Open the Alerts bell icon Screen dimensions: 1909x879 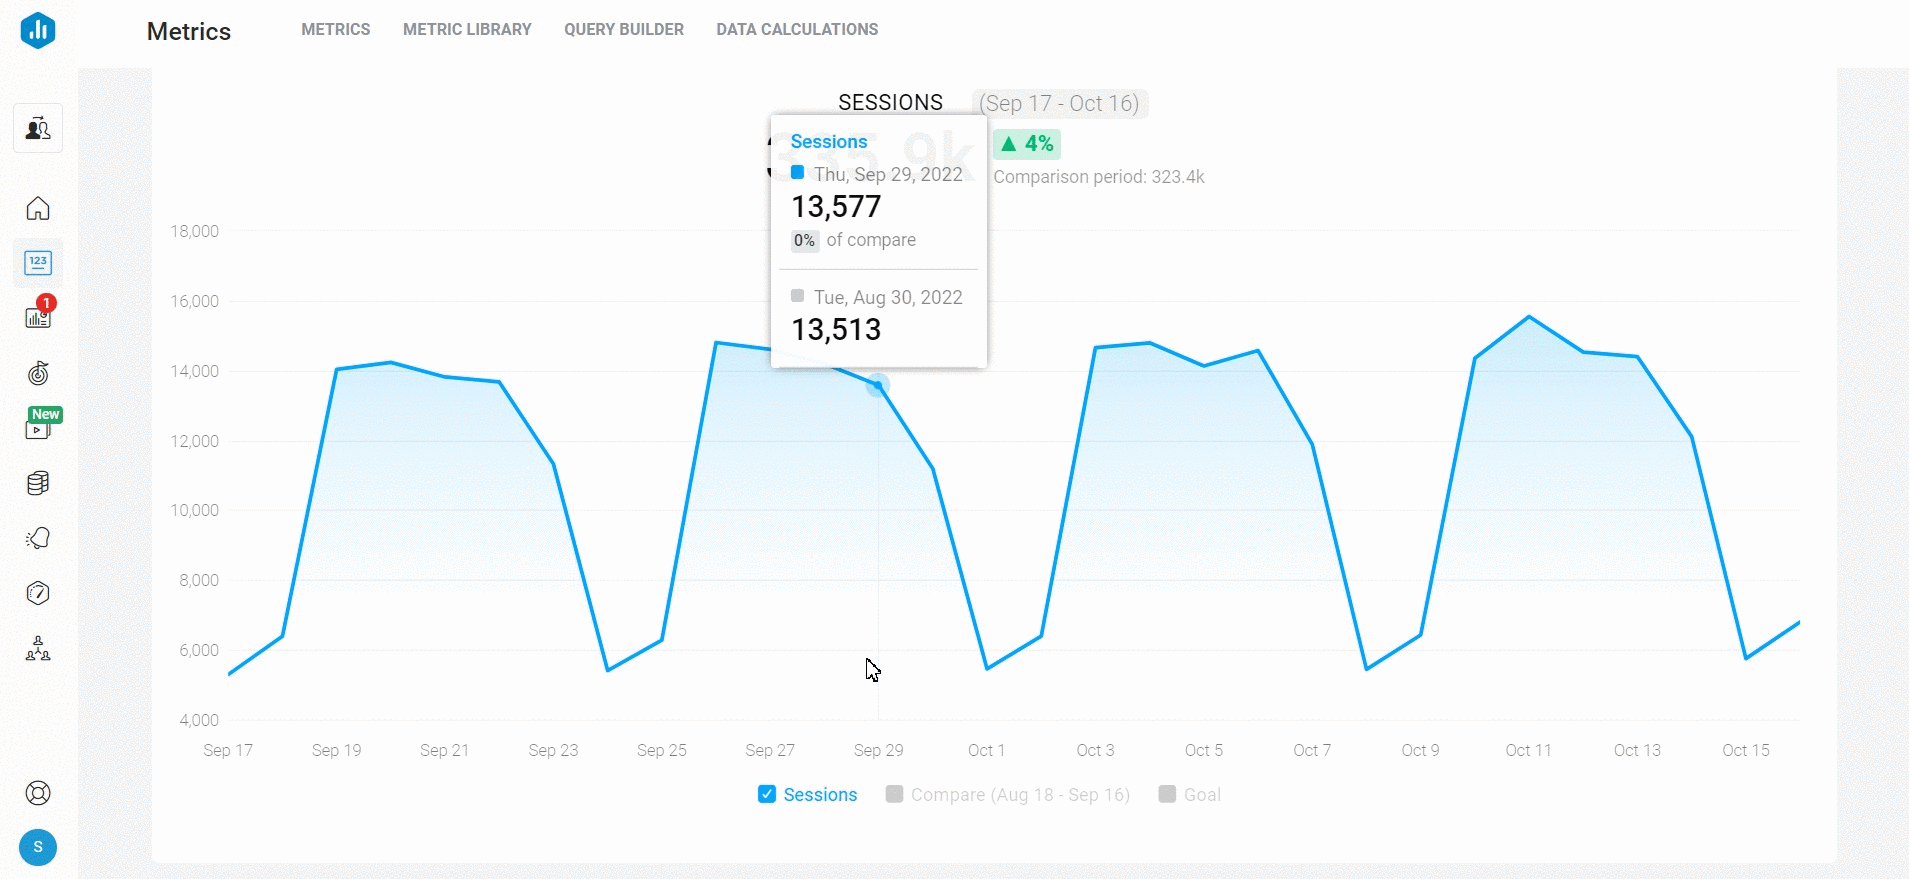coord(38,538)
